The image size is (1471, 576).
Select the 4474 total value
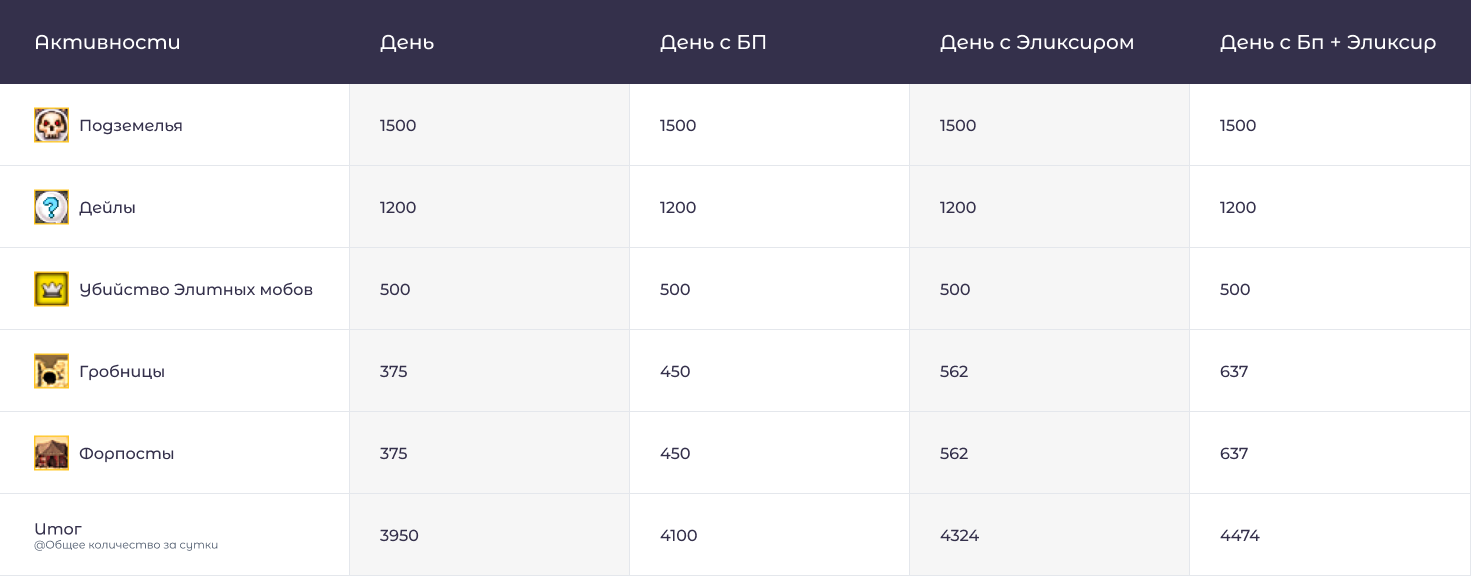[x=1240, y=536]
